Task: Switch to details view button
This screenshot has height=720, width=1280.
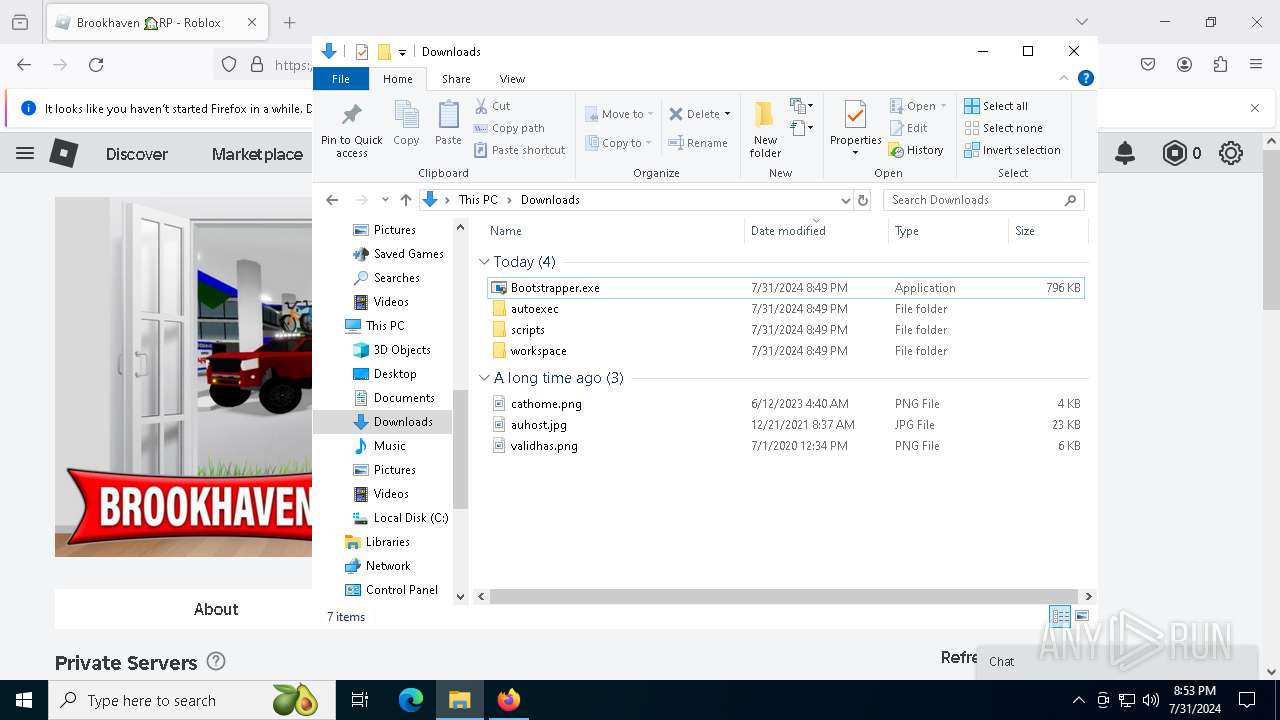Action: tap(1060, 616)
